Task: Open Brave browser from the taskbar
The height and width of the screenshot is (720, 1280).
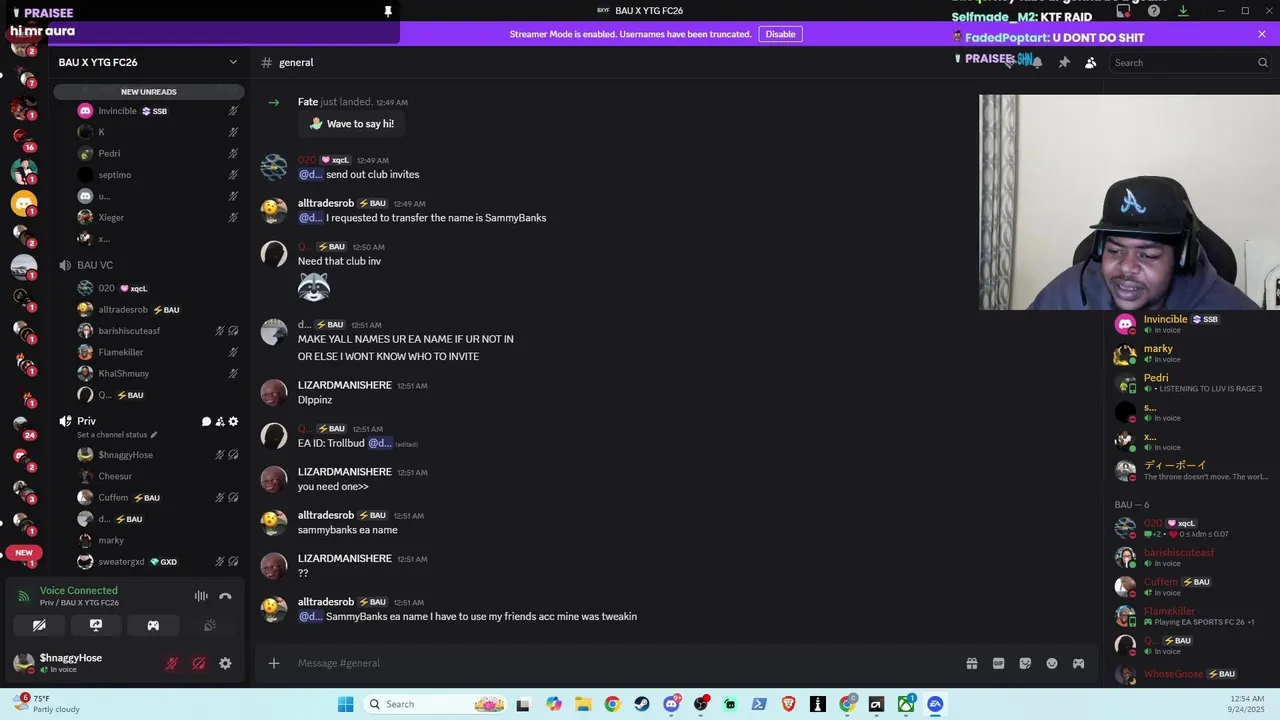Action: pyautogui.click(x=789, y=704)
